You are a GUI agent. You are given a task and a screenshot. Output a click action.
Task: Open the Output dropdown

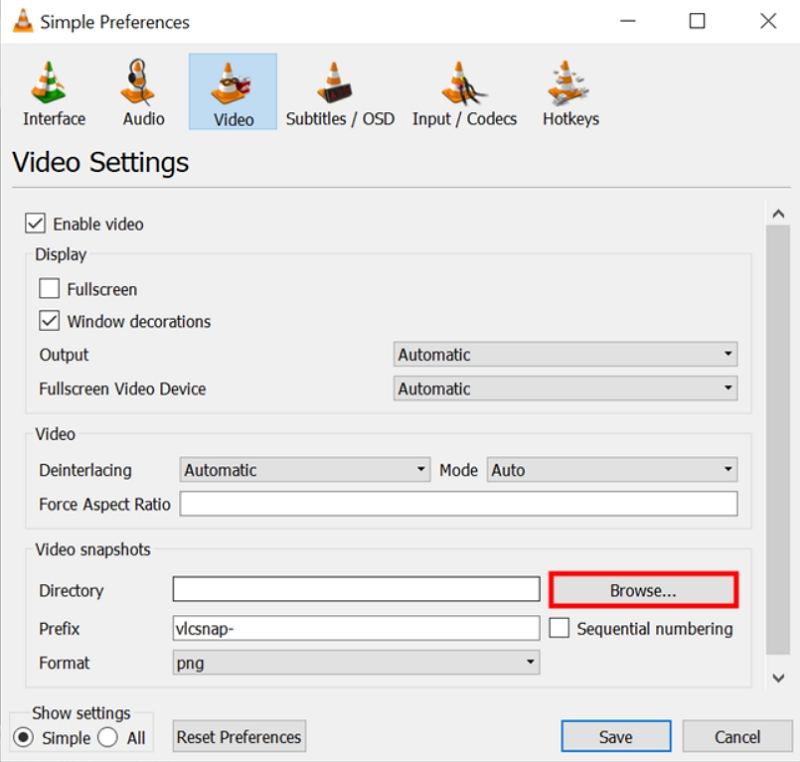pos(728,354)
